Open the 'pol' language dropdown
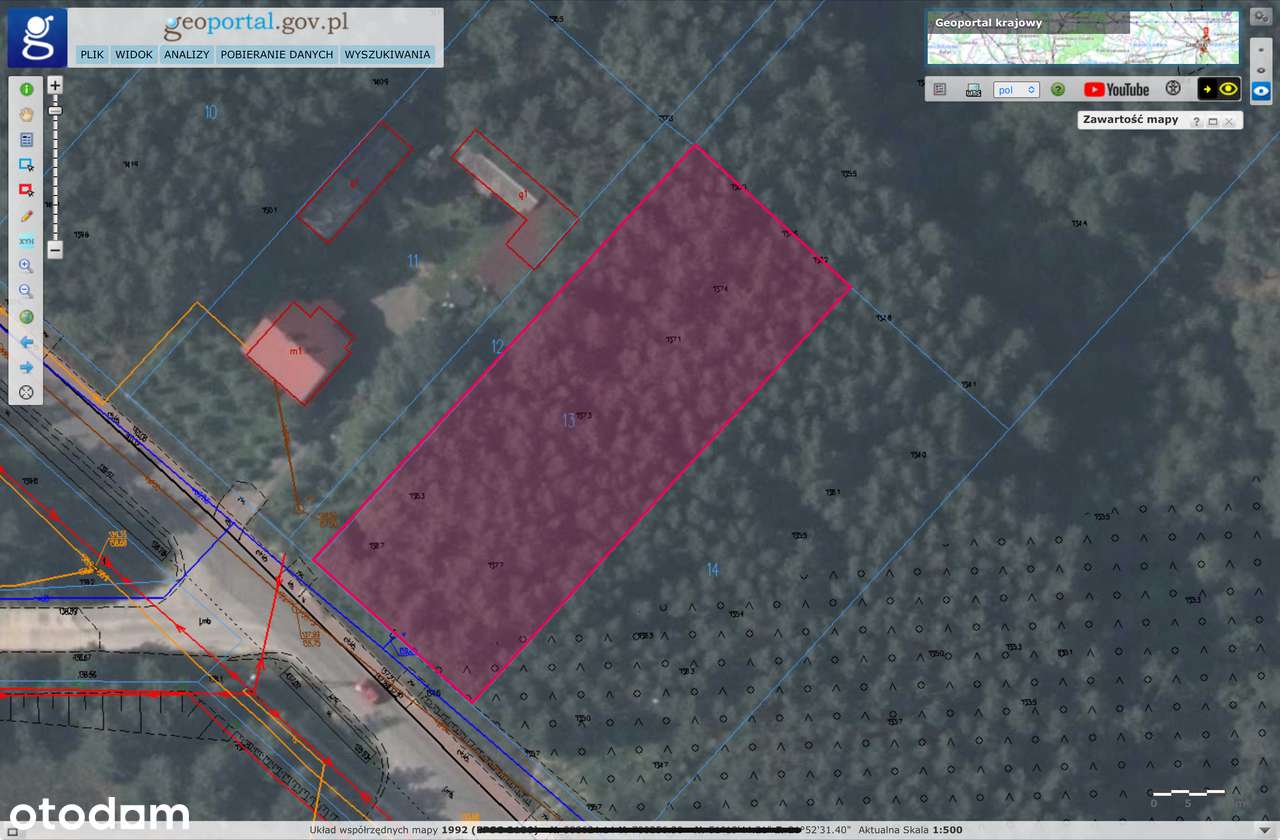 tap(1016, 89)
